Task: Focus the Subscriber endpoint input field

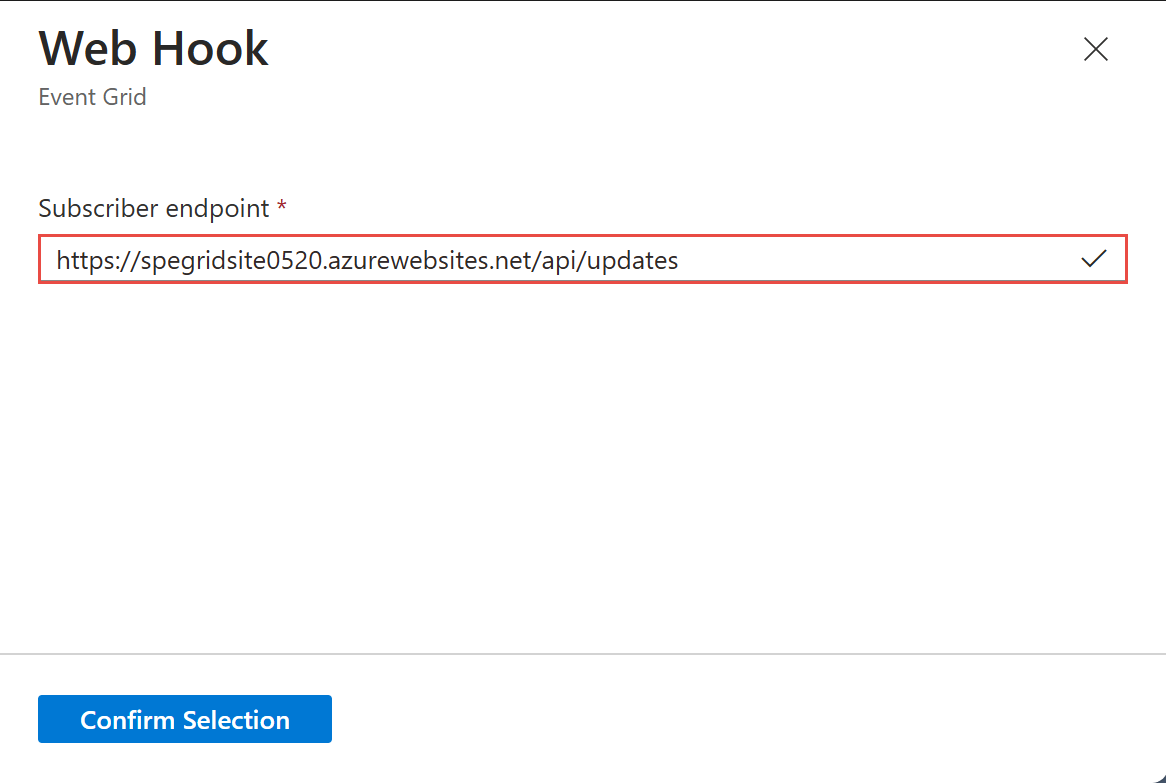Action: [560, 260]
